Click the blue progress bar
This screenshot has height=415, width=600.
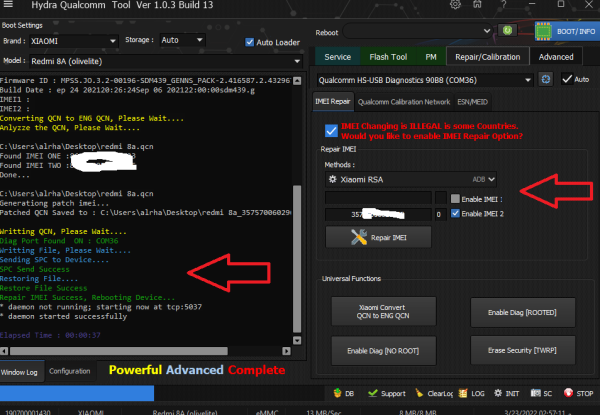[77, 393]
